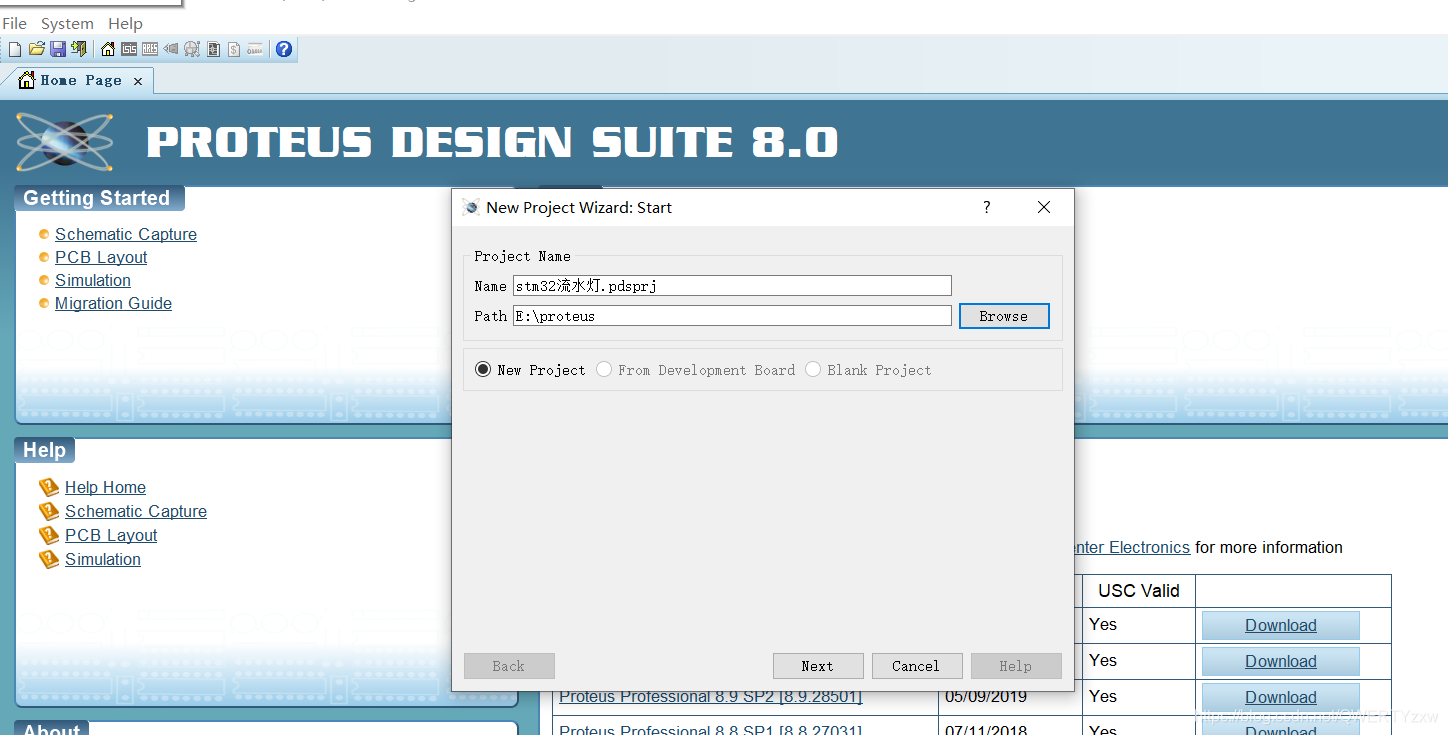Open ARES PCB layout from toolbar
The image size is (1448, 735).
tap(150, 49)
